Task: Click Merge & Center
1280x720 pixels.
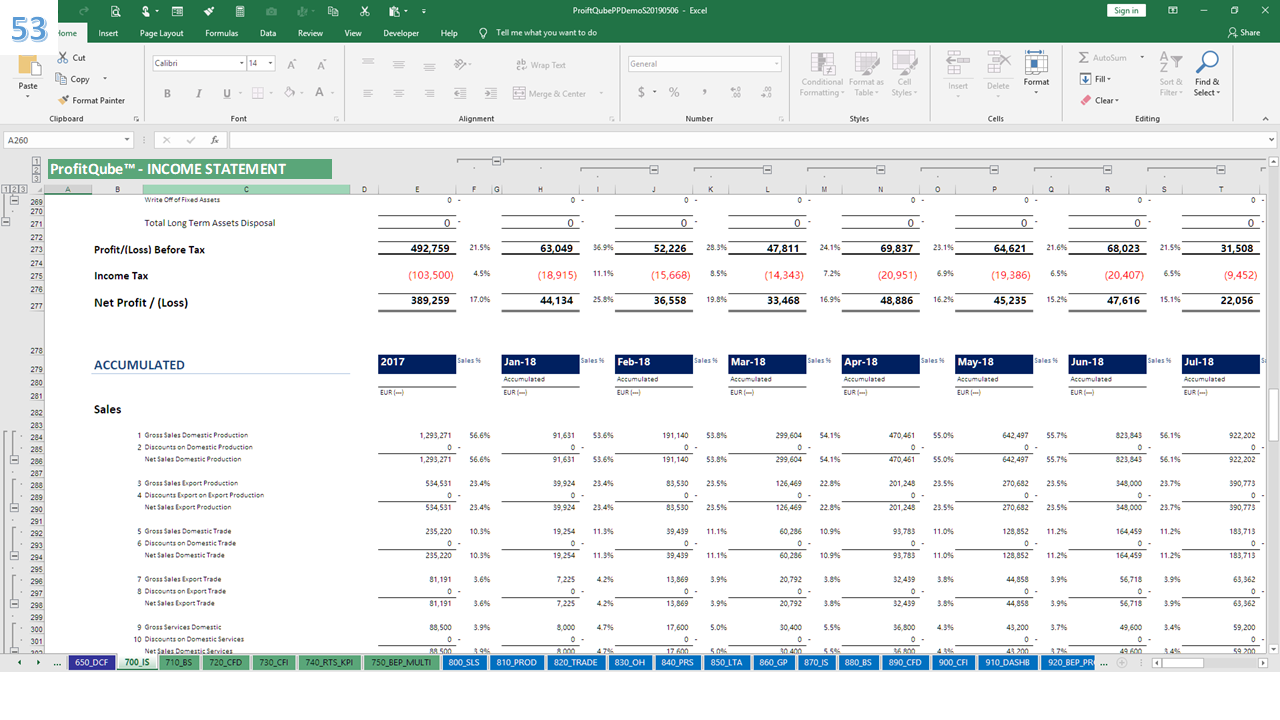Action: pos(550,94)
